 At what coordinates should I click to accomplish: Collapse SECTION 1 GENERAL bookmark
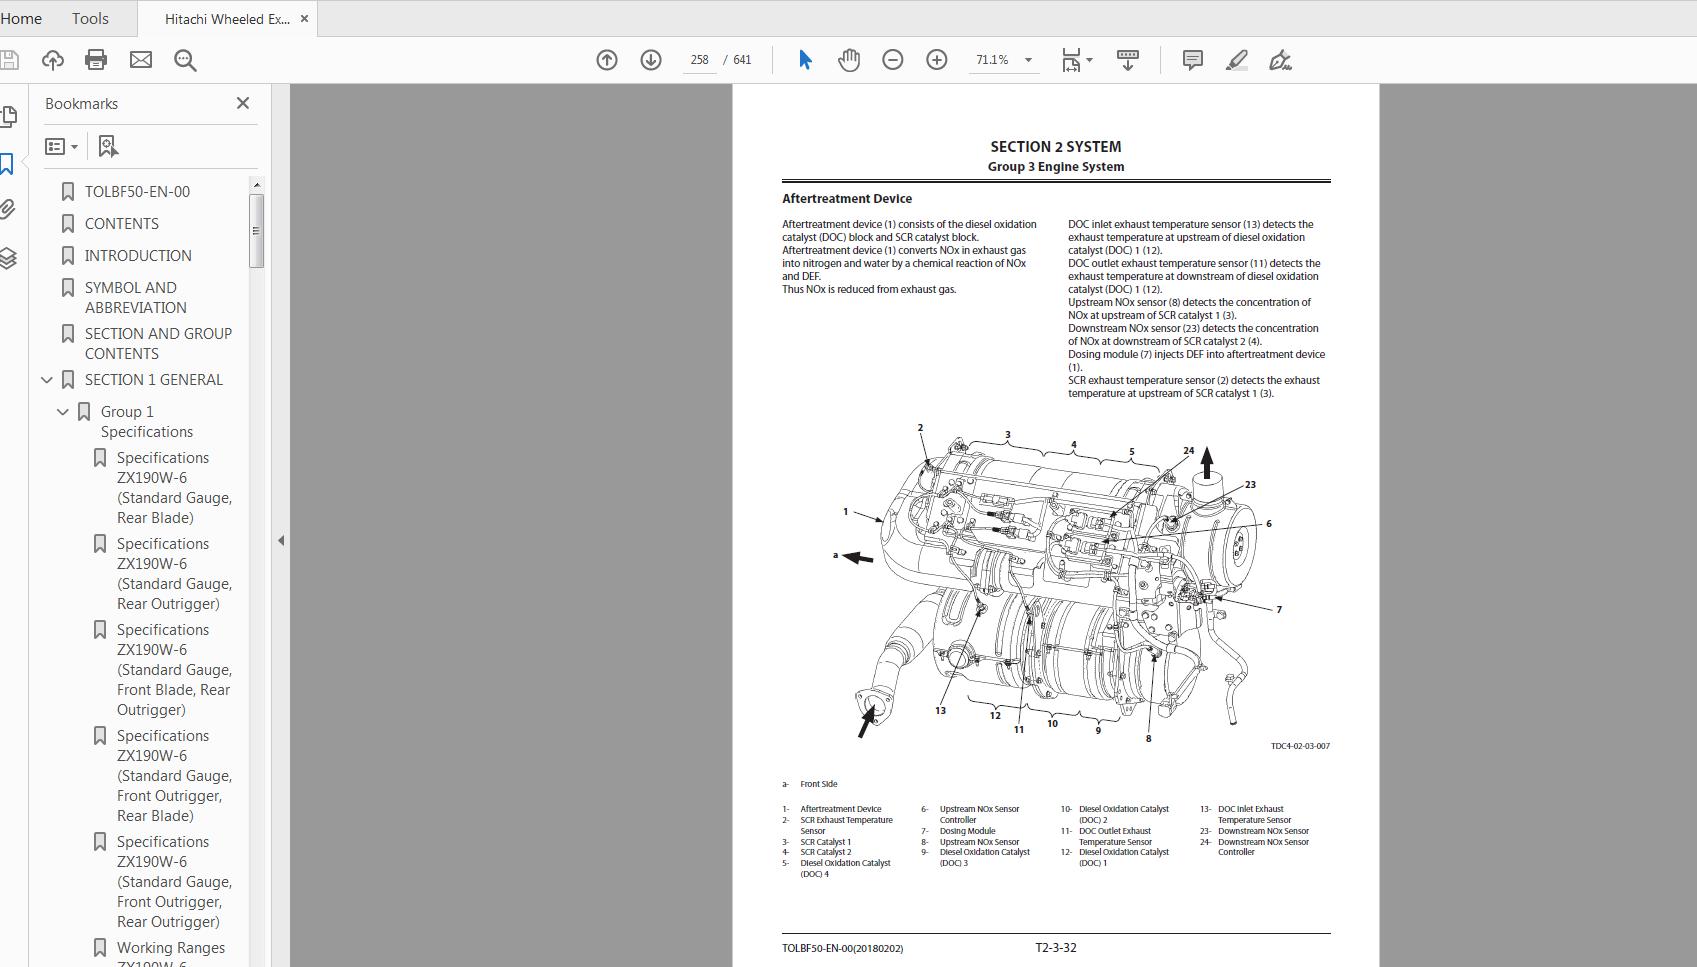[47, 380]
